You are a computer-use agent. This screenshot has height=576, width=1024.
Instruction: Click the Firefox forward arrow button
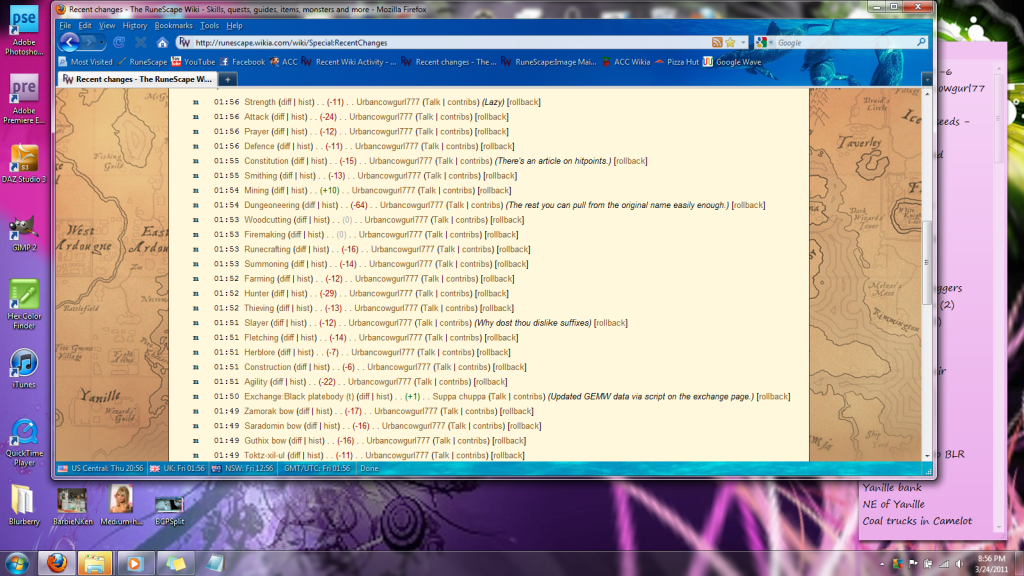pos(89,42)
